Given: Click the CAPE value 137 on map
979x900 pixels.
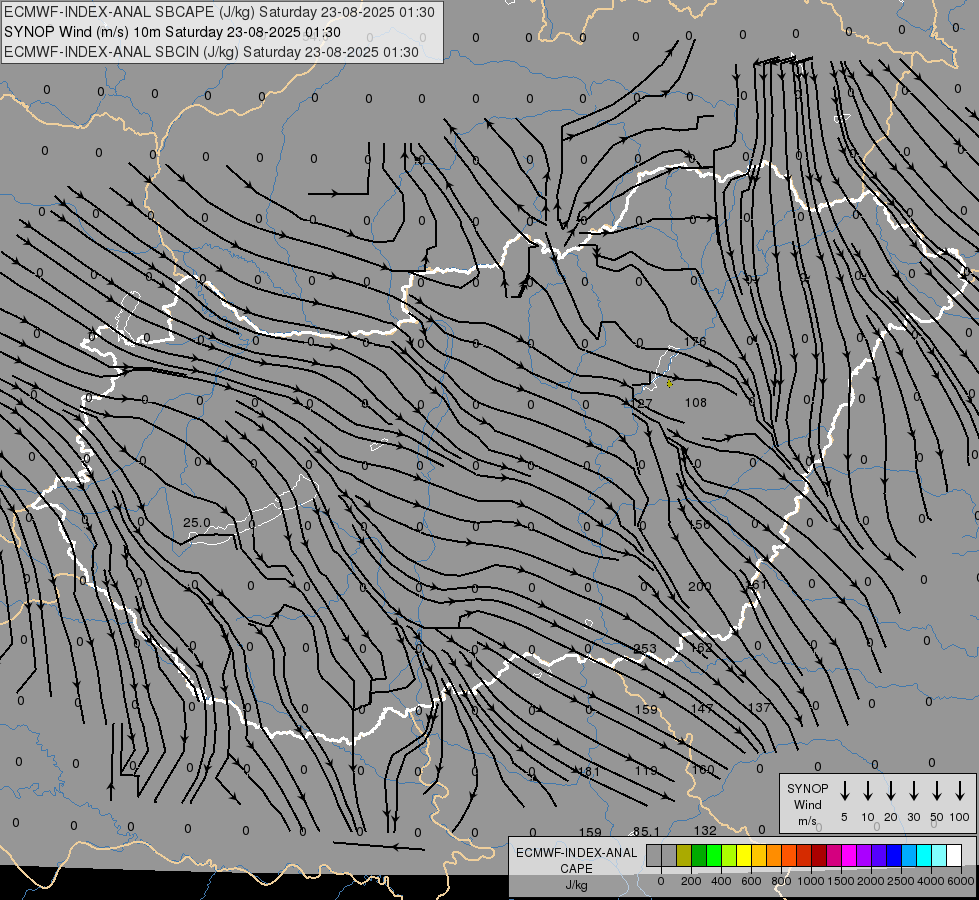Looking at the screenshot, I should 759,708.
